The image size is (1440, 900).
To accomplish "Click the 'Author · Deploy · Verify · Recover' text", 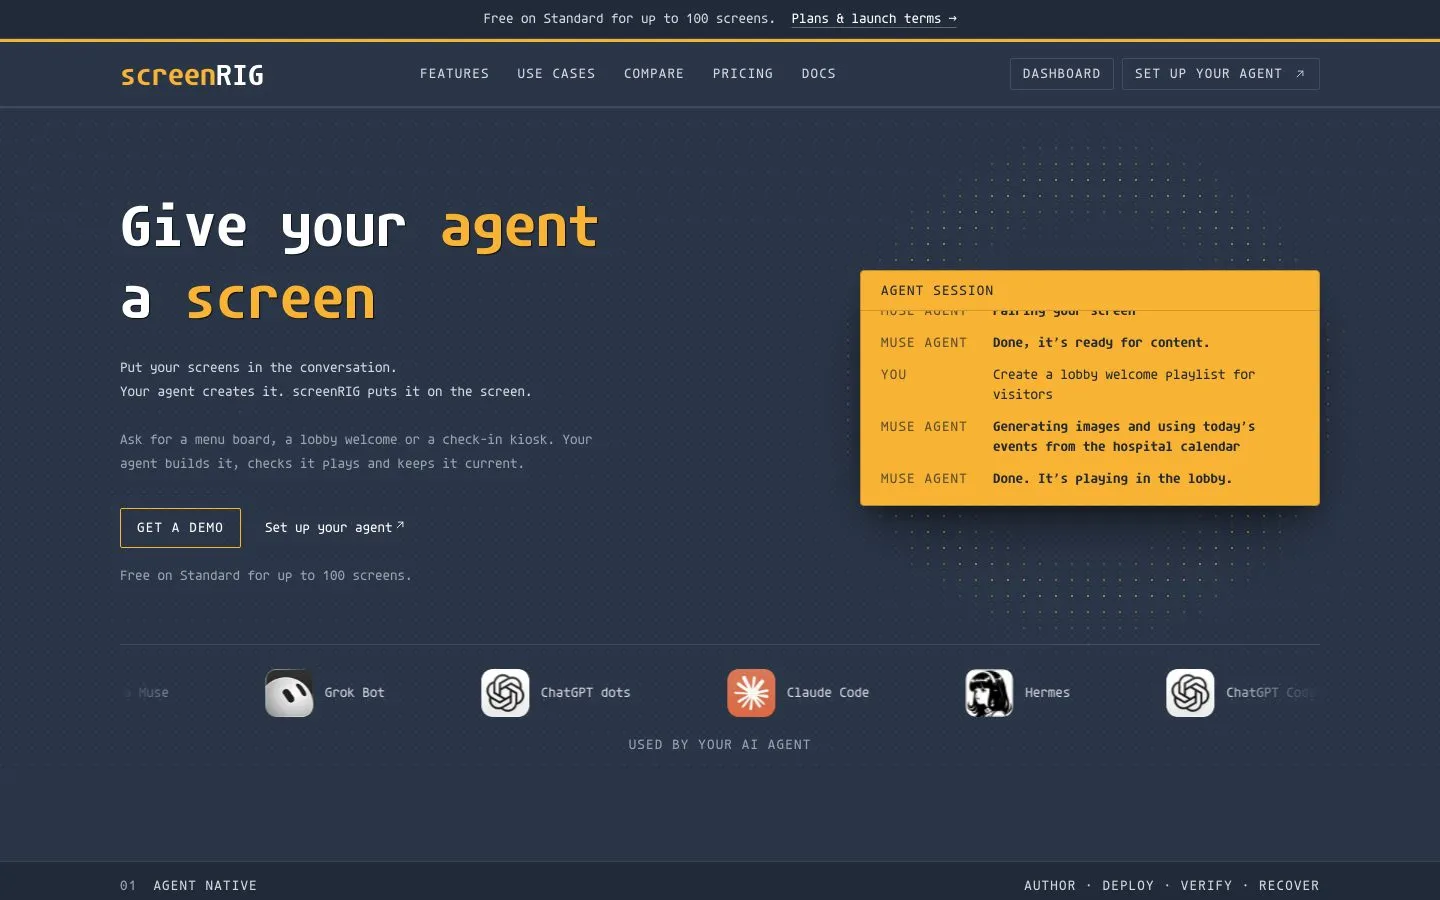I will tap(1172, 886).
